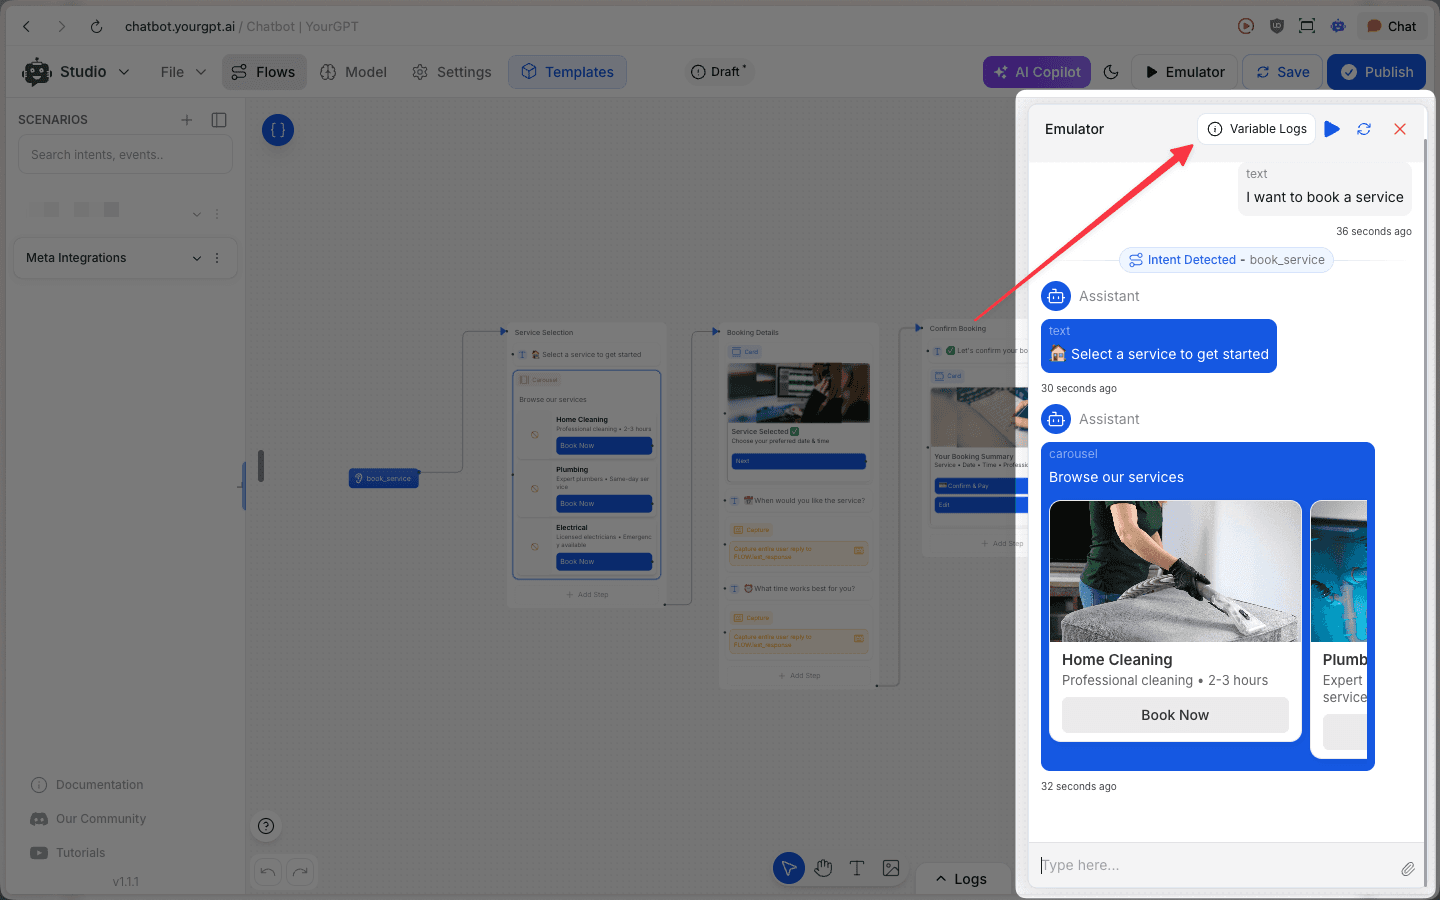Viewport: 1440px width, 900px height.
Task: Click the play icon in Emulator header
Action: [x=1332, y=129]
